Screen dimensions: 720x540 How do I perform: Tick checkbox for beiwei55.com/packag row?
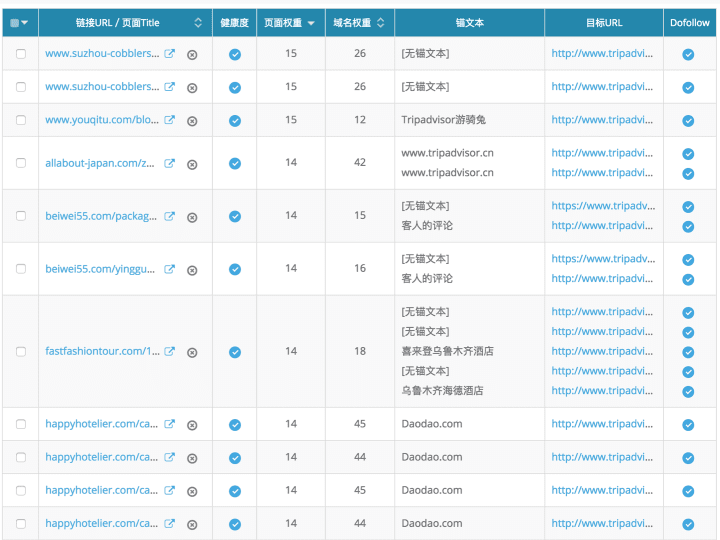point(21,216)
